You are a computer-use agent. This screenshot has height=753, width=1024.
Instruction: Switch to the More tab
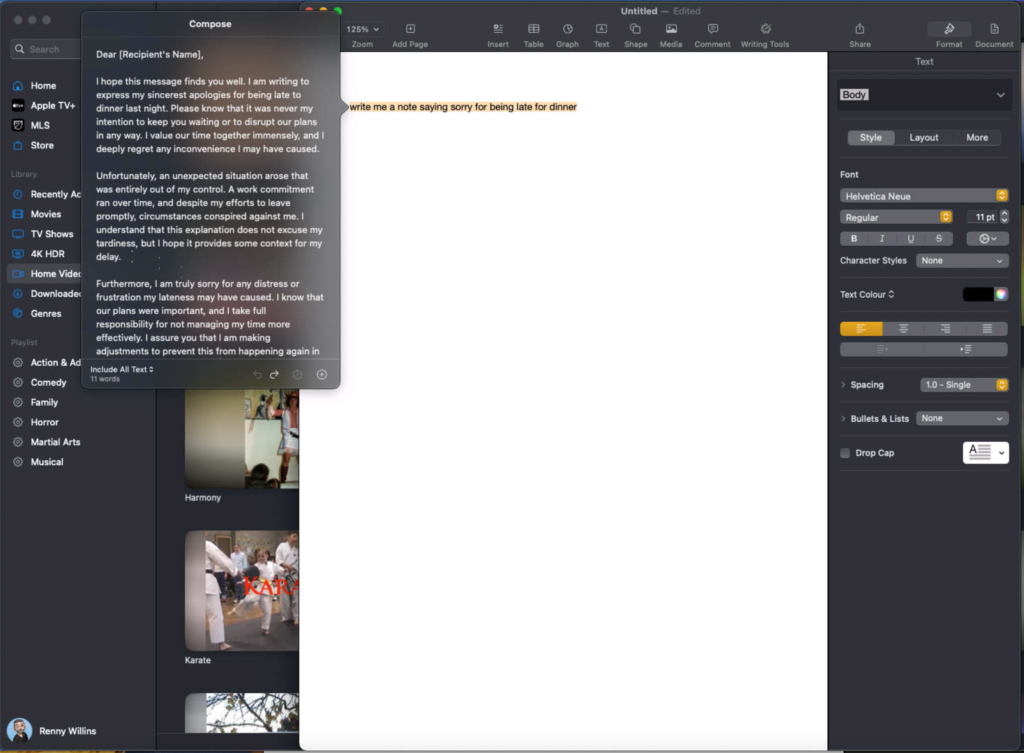977,138
